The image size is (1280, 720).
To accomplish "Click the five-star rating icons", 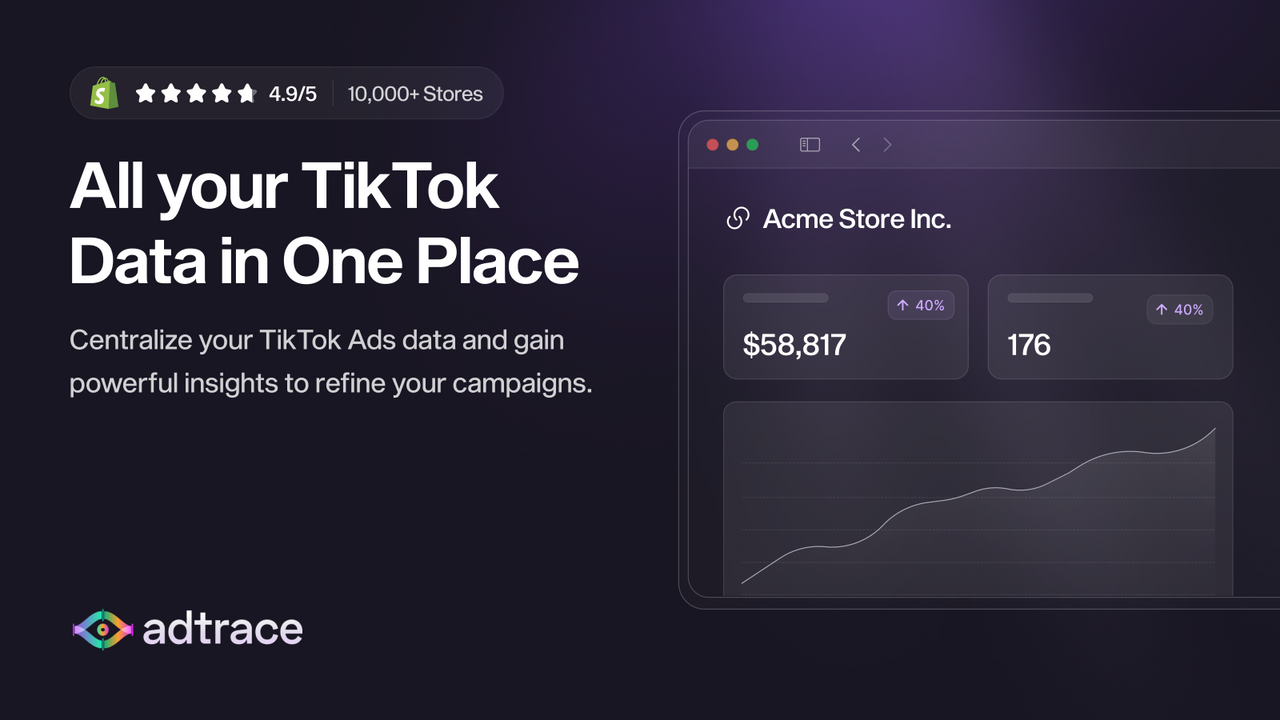I will 196,94.
